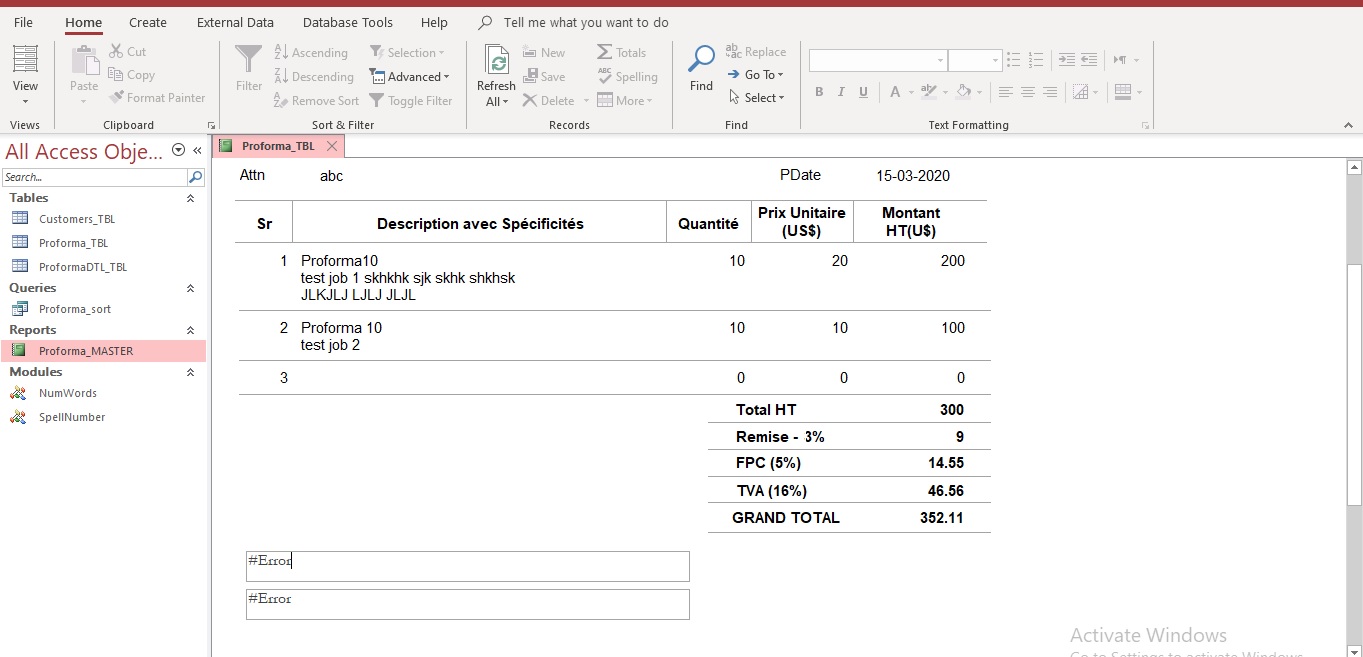1363x657 pixels.
Task: Close the Proforma_TBL document tab
Action: pyautogui.click(x=332, y=146)
